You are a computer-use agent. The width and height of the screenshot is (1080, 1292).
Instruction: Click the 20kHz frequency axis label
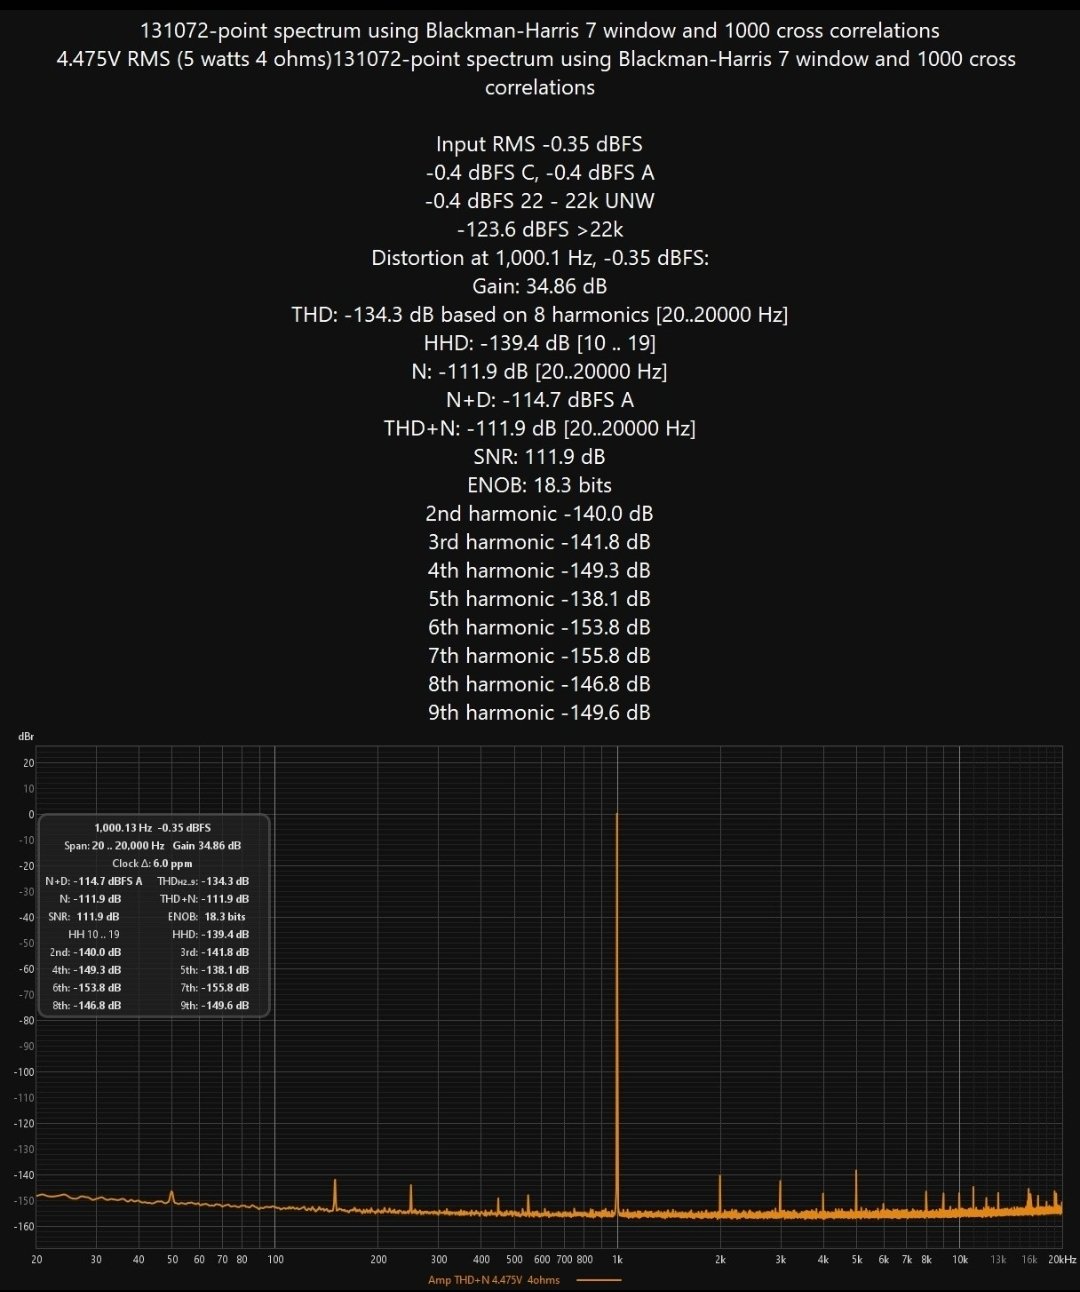coord(1062,1259)
